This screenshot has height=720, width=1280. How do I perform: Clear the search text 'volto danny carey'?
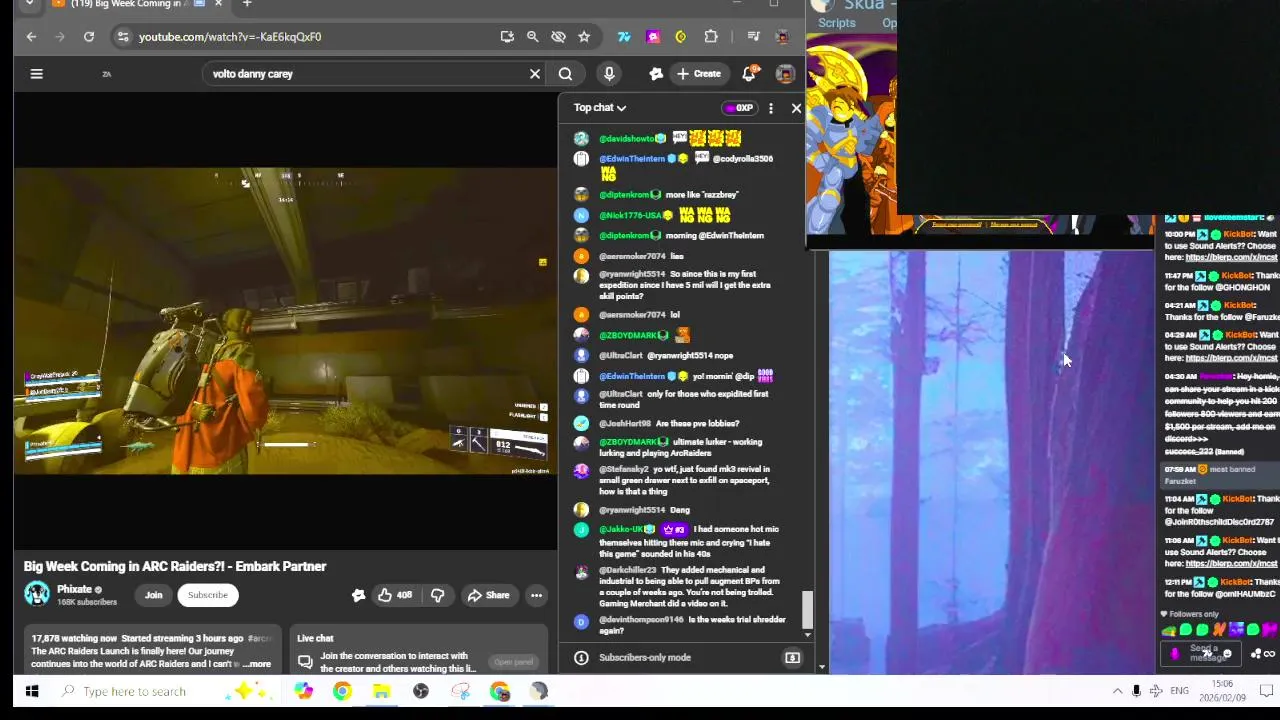click(x=535, y=74)
